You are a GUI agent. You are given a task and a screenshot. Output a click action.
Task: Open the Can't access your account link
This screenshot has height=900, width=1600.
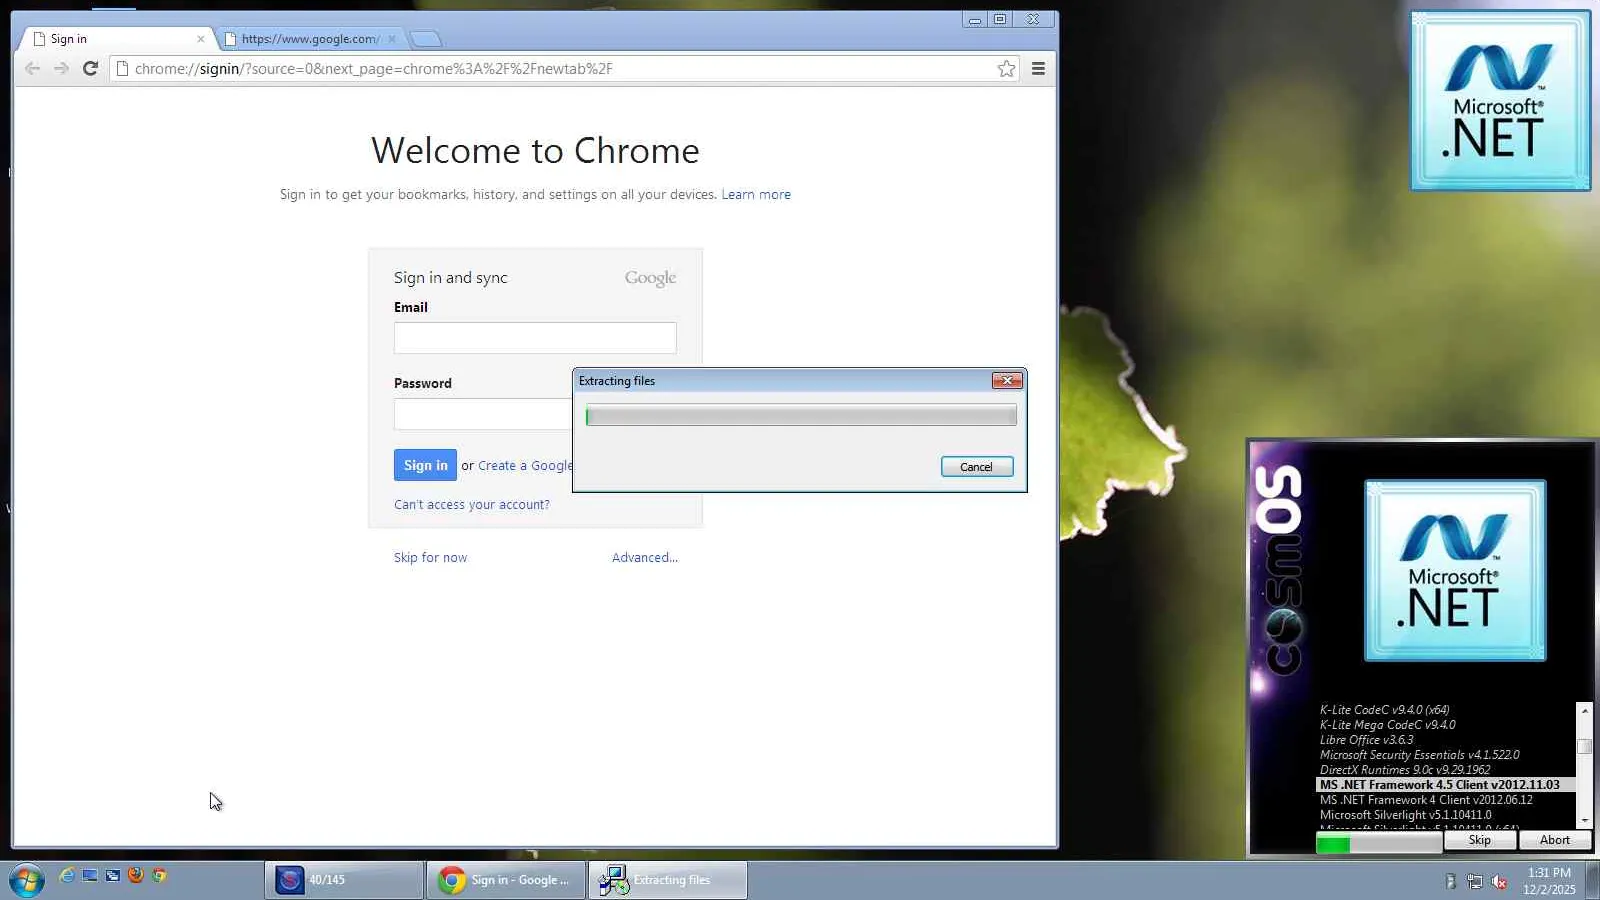pos(472,505)
